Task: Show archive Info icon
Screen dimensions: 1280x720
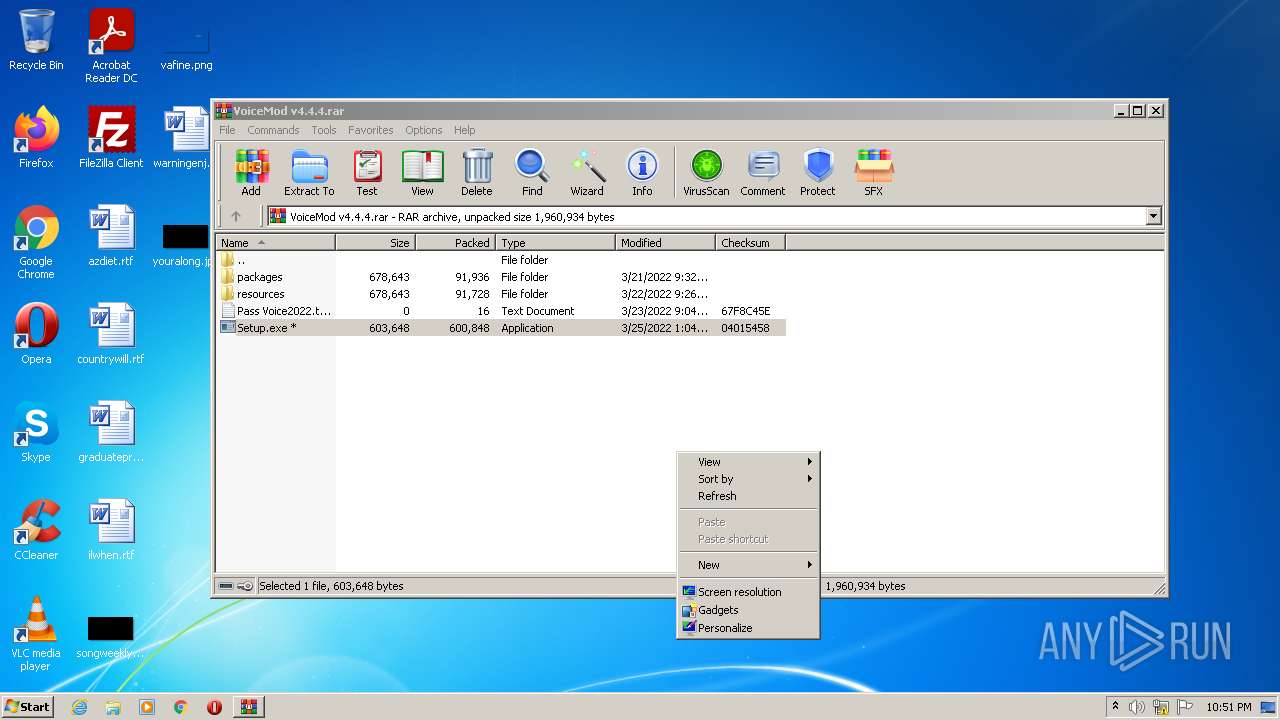Action: (642, 173)
